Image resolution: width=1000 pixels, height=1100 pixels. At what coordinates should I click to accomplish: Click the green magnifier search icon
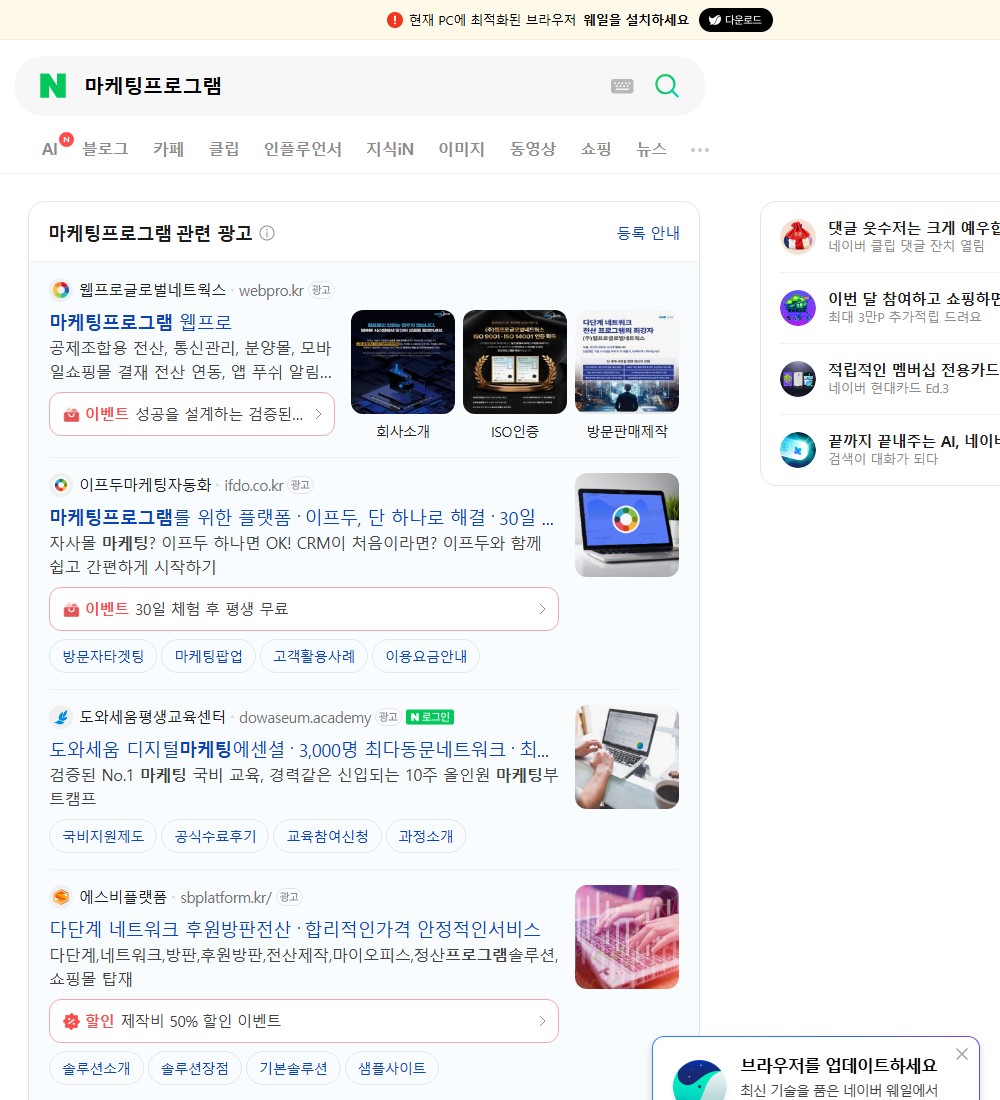667,86
